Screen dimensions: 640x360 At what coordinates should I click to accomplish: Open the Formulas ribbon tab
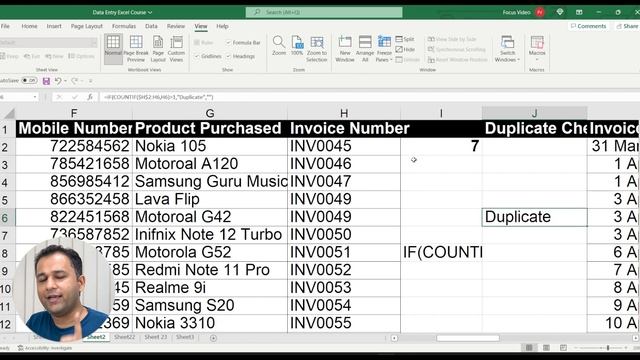[124, 26]
